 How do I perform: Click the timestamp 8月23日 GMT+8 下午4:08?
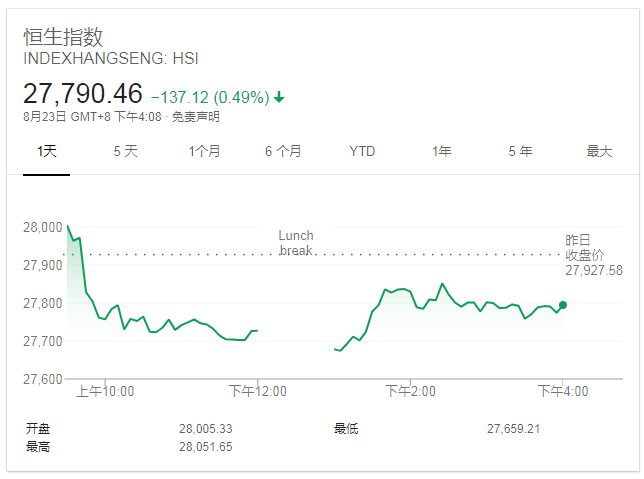tap(92, 117)
